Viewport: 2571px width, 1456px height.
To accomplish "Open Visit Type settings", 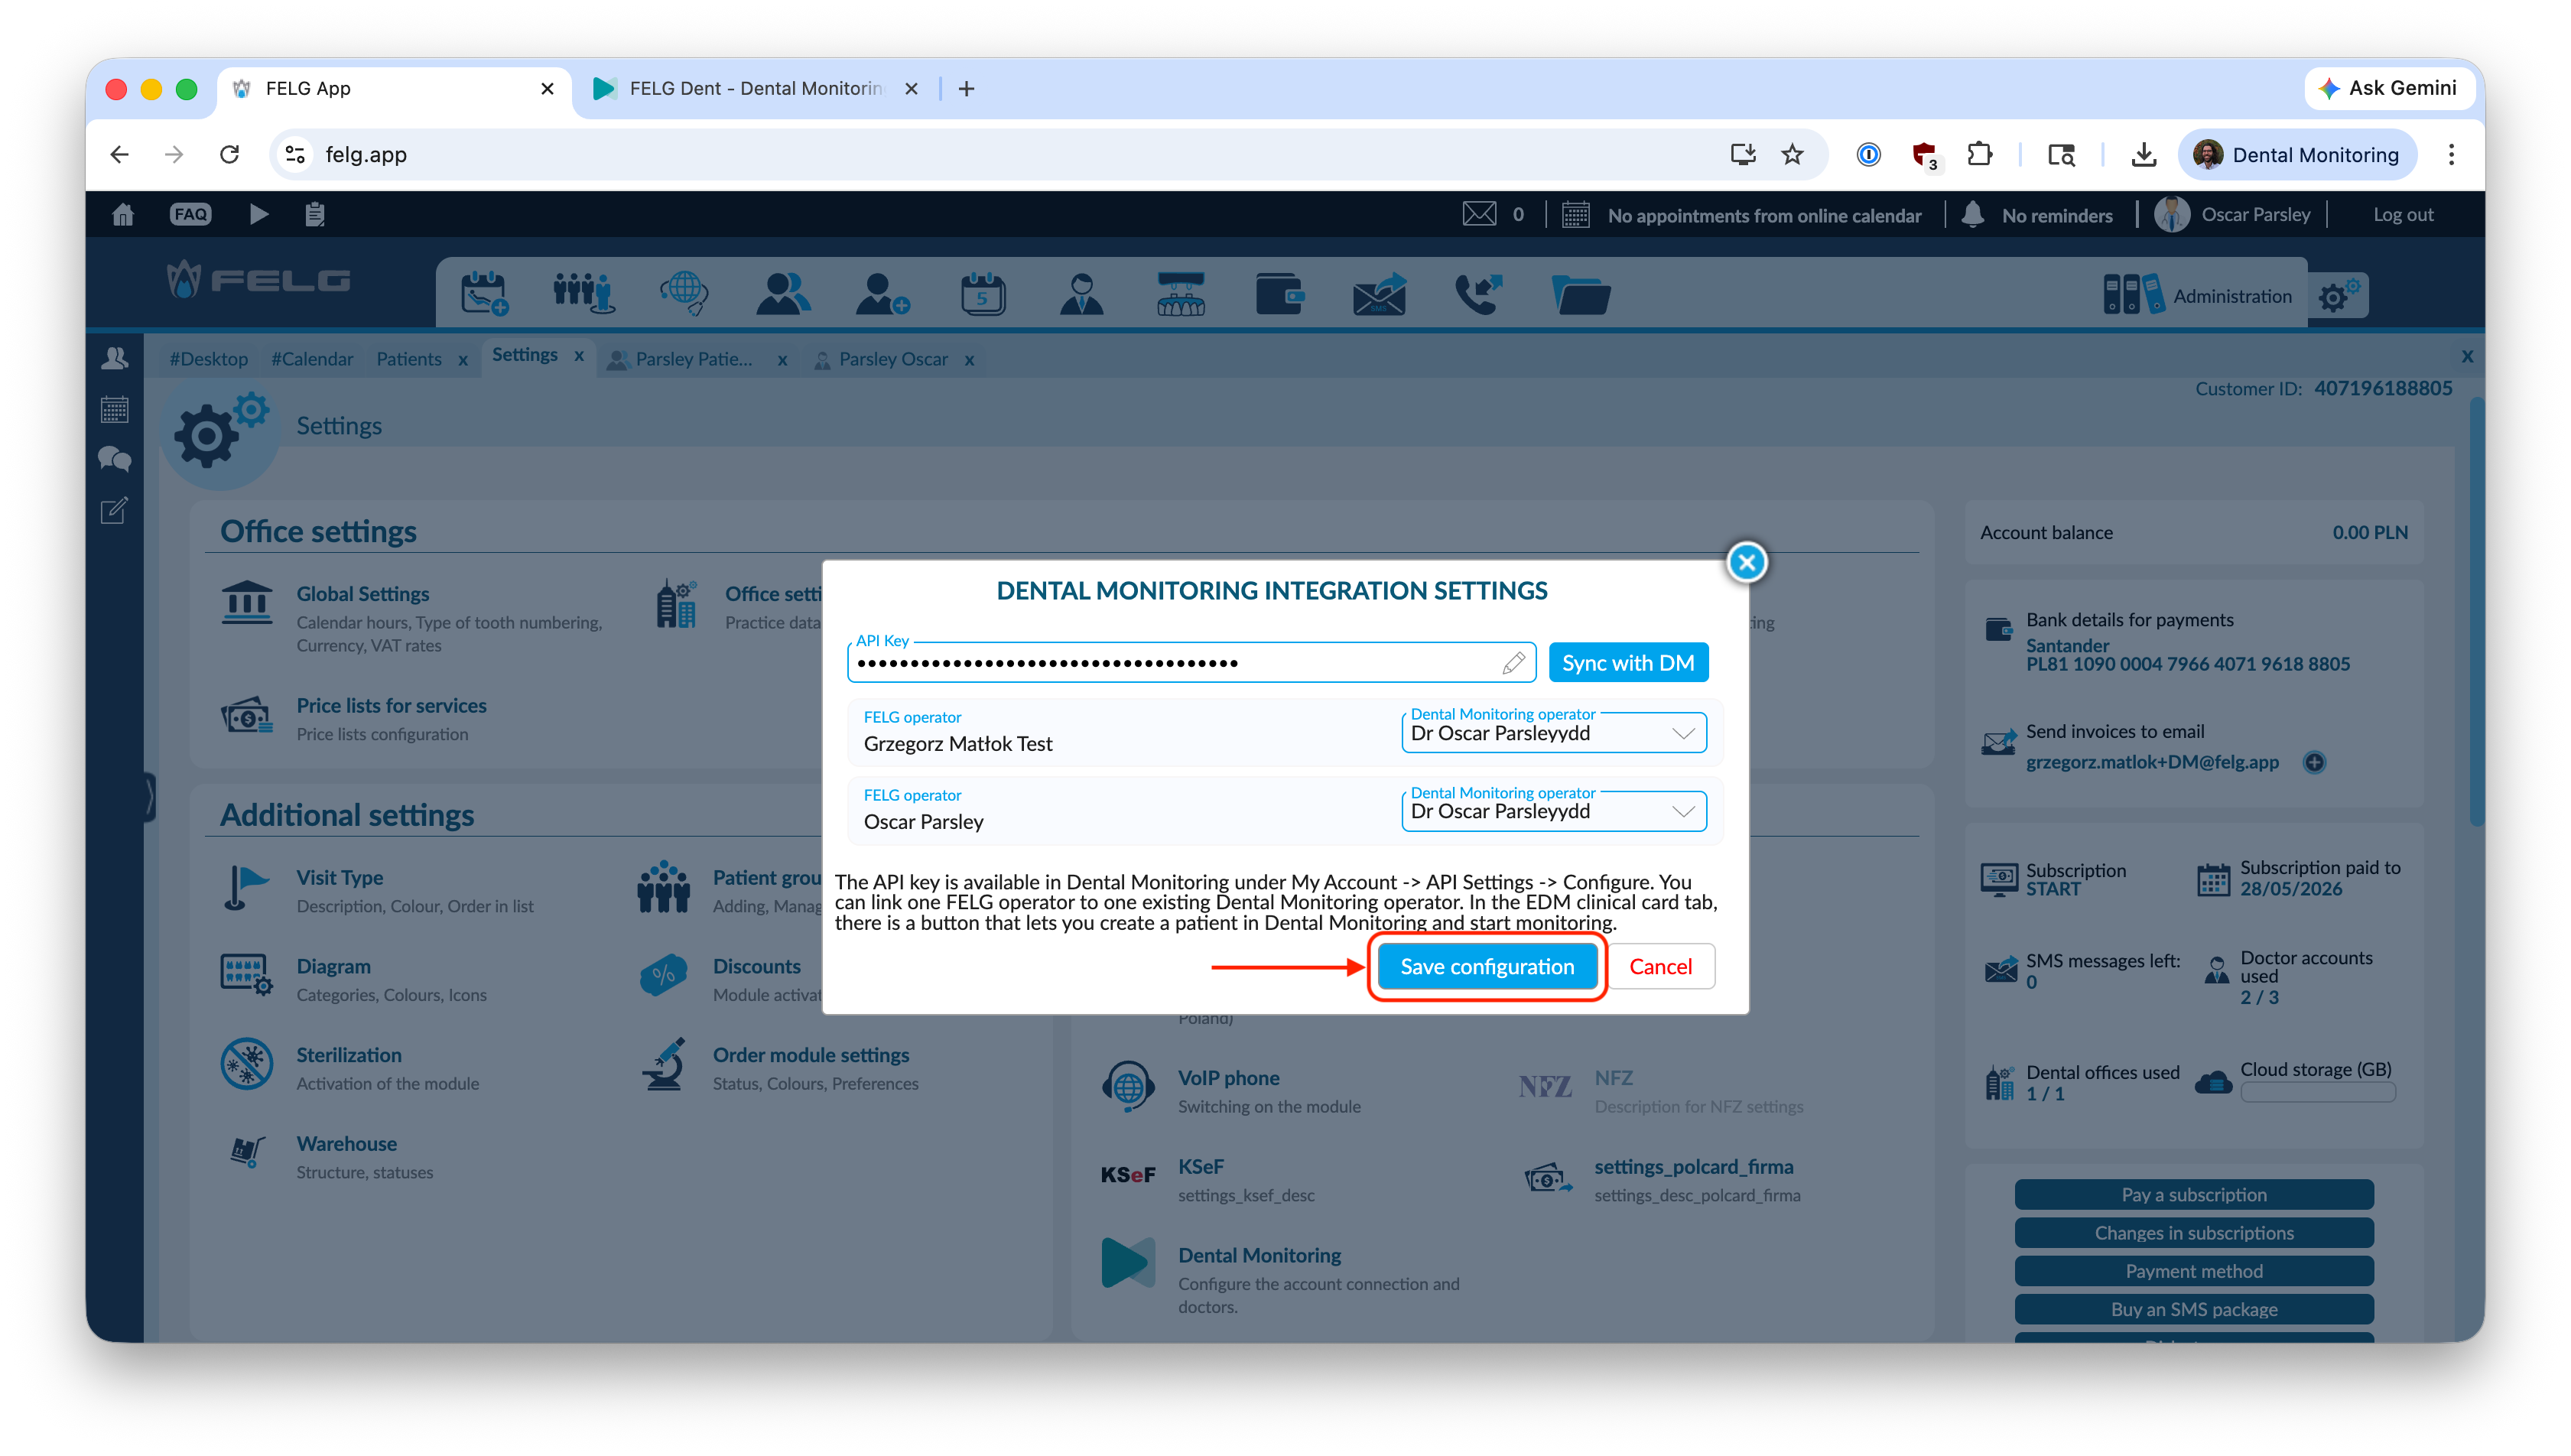I will coord(339,878).
